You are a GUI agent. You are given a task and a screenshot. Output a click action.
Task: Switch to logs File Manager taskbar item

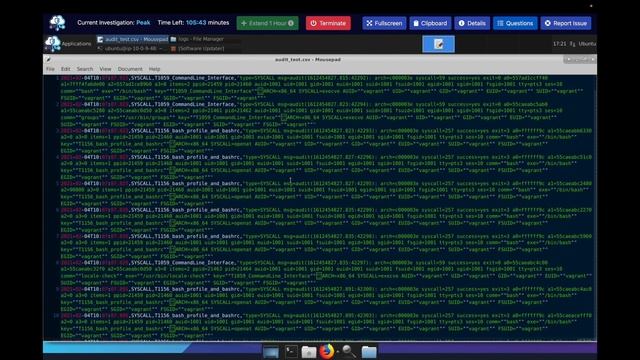click(197, 39)
